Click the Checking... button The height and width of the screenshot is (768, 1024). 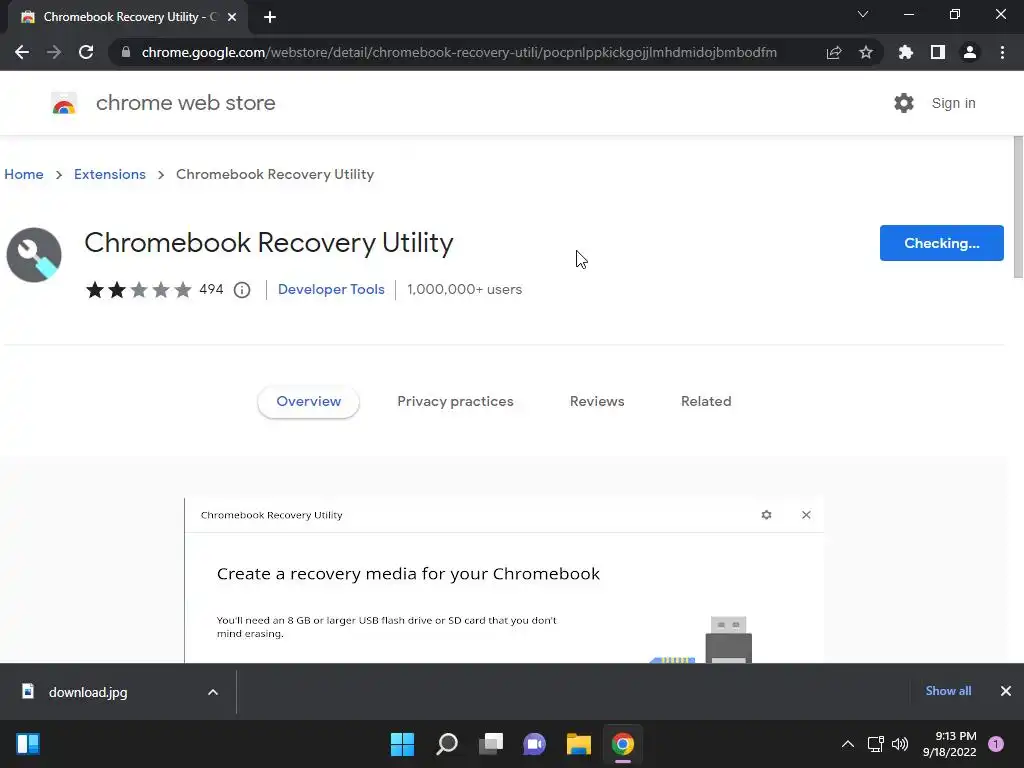tap(941, 243)
